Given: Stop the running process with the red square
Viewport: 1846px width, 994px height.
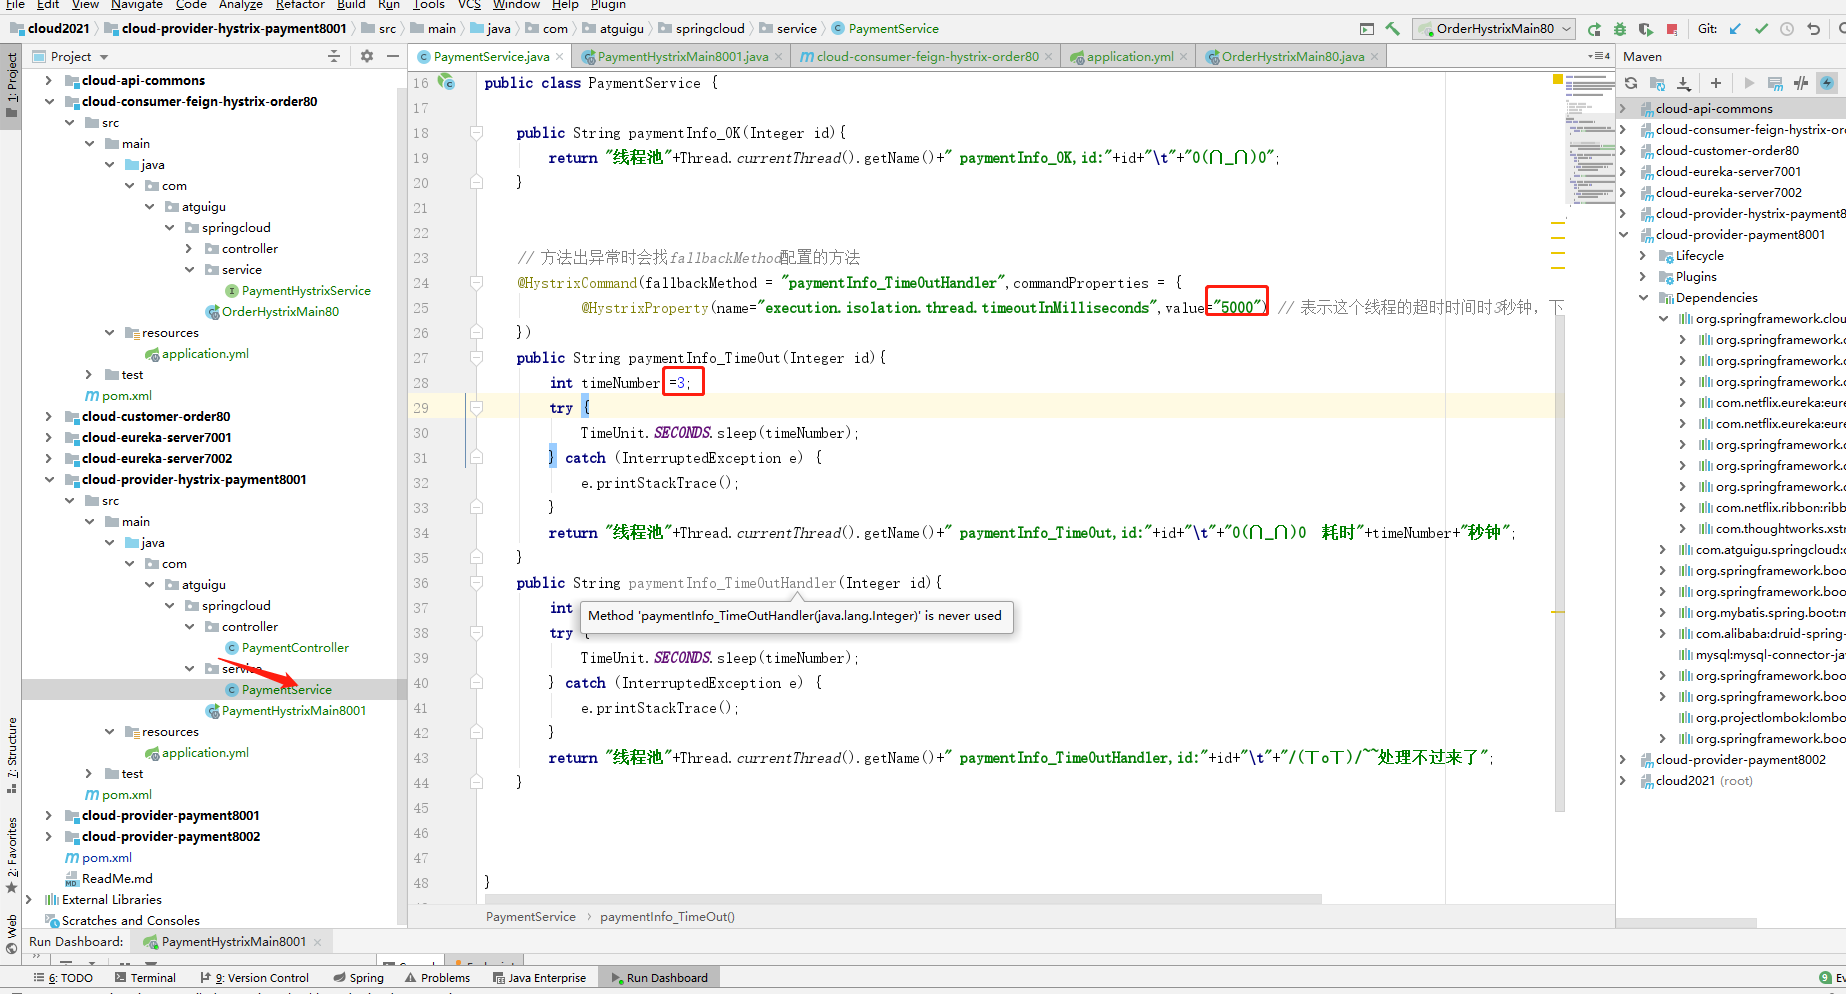Looking at the screenshot, I should point(1672,29).
